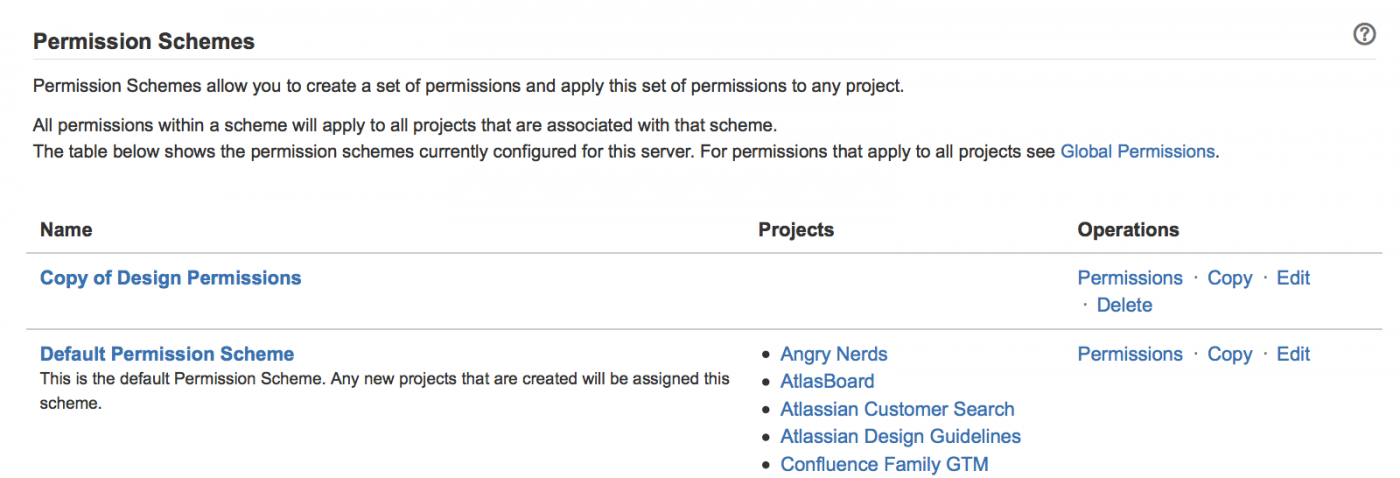Copy the Default Permission Scheme
The height and width of the screenshot is (478, 1400).
pyautogui.click(x=1229, y=354)
